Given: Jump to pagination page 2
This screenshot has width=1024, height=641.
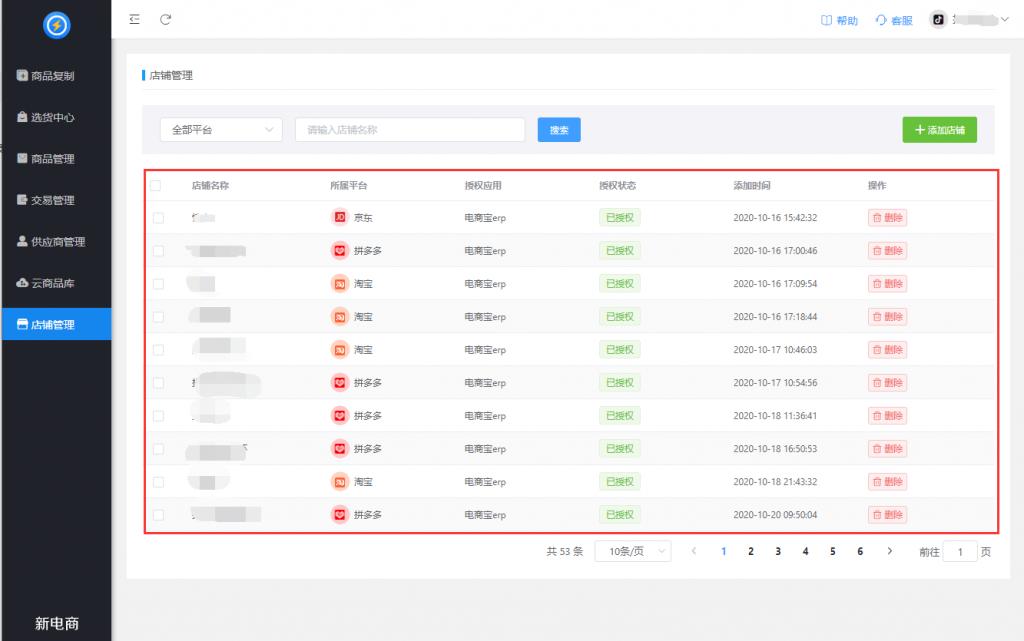Looking at the screenshot, I should coord(751,552).
